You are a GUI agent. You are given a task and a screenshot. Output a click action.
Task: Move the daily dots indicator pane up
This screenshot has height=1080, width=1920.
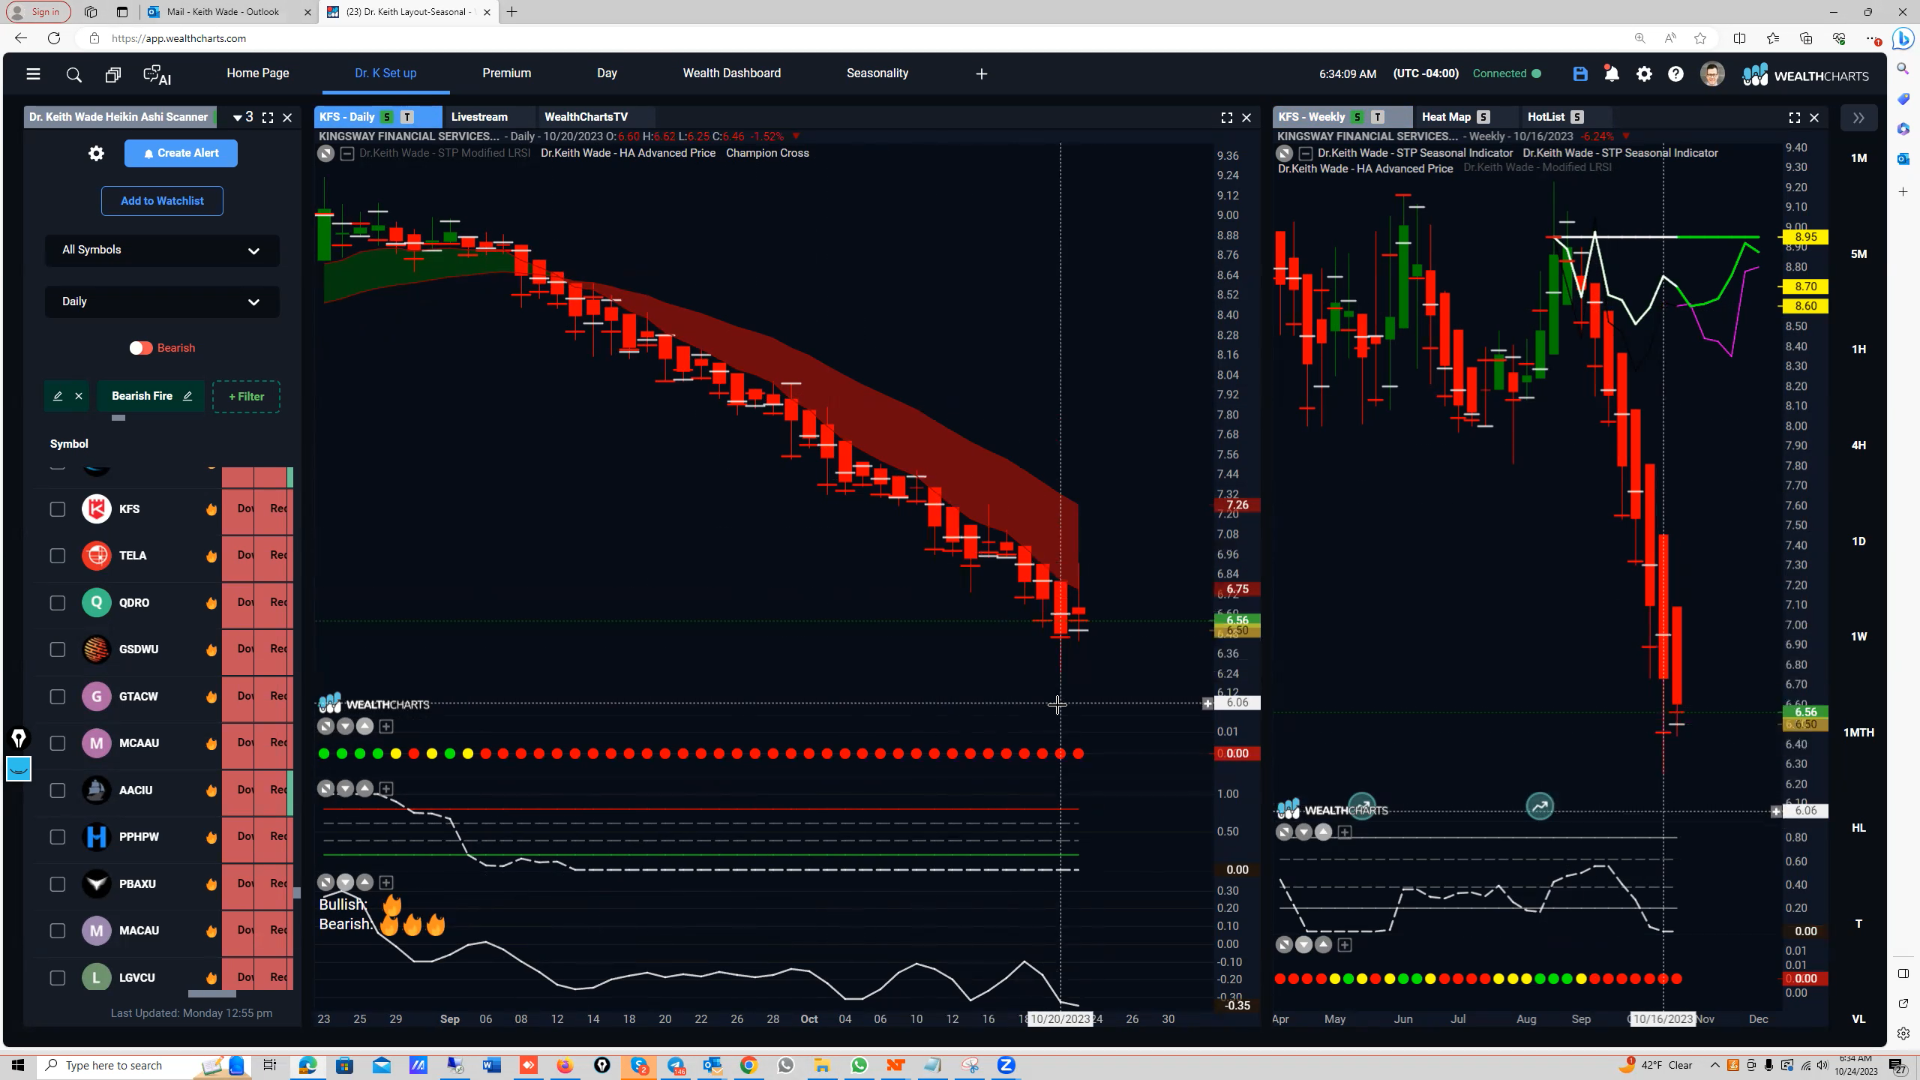(x=365, y=726)
